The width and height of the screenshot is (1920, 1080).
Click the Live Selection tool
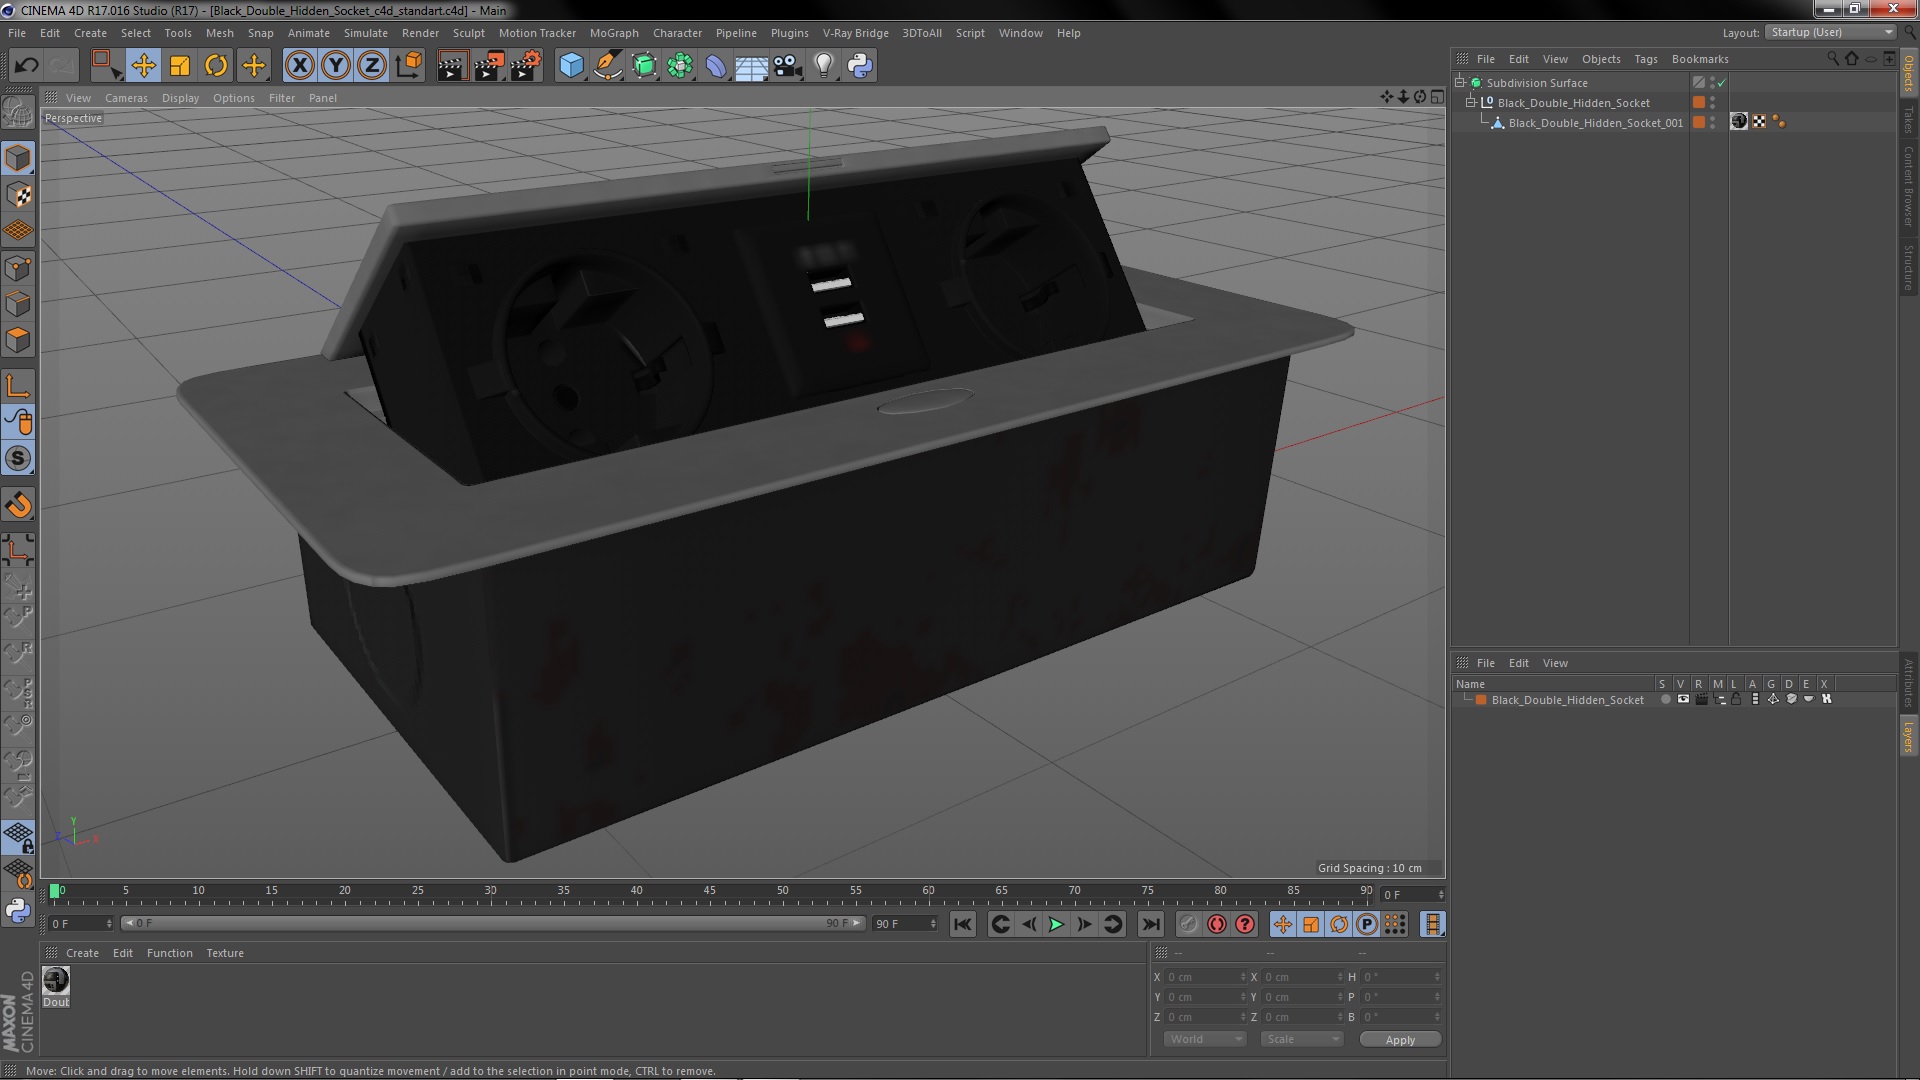(x=106, y=66)
